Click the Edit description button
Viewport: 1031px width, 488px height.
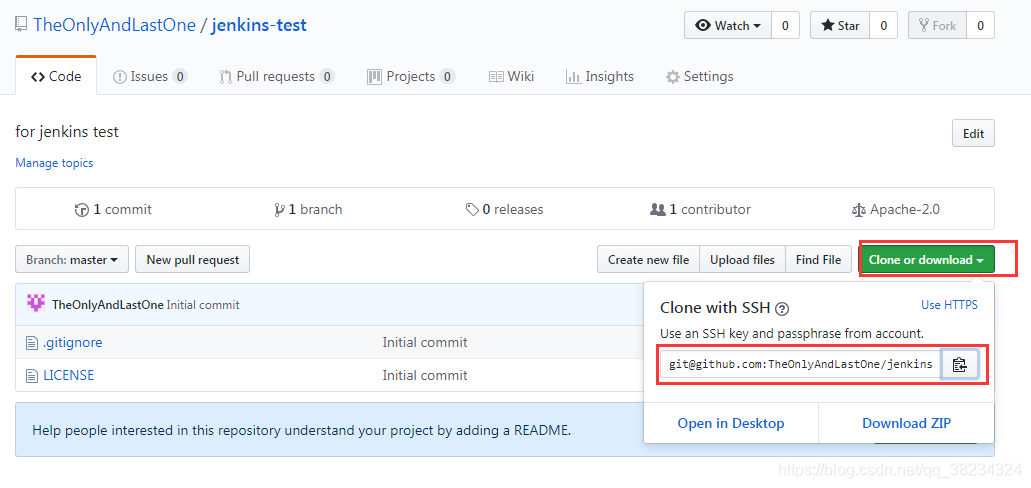(x=973, y=134)
